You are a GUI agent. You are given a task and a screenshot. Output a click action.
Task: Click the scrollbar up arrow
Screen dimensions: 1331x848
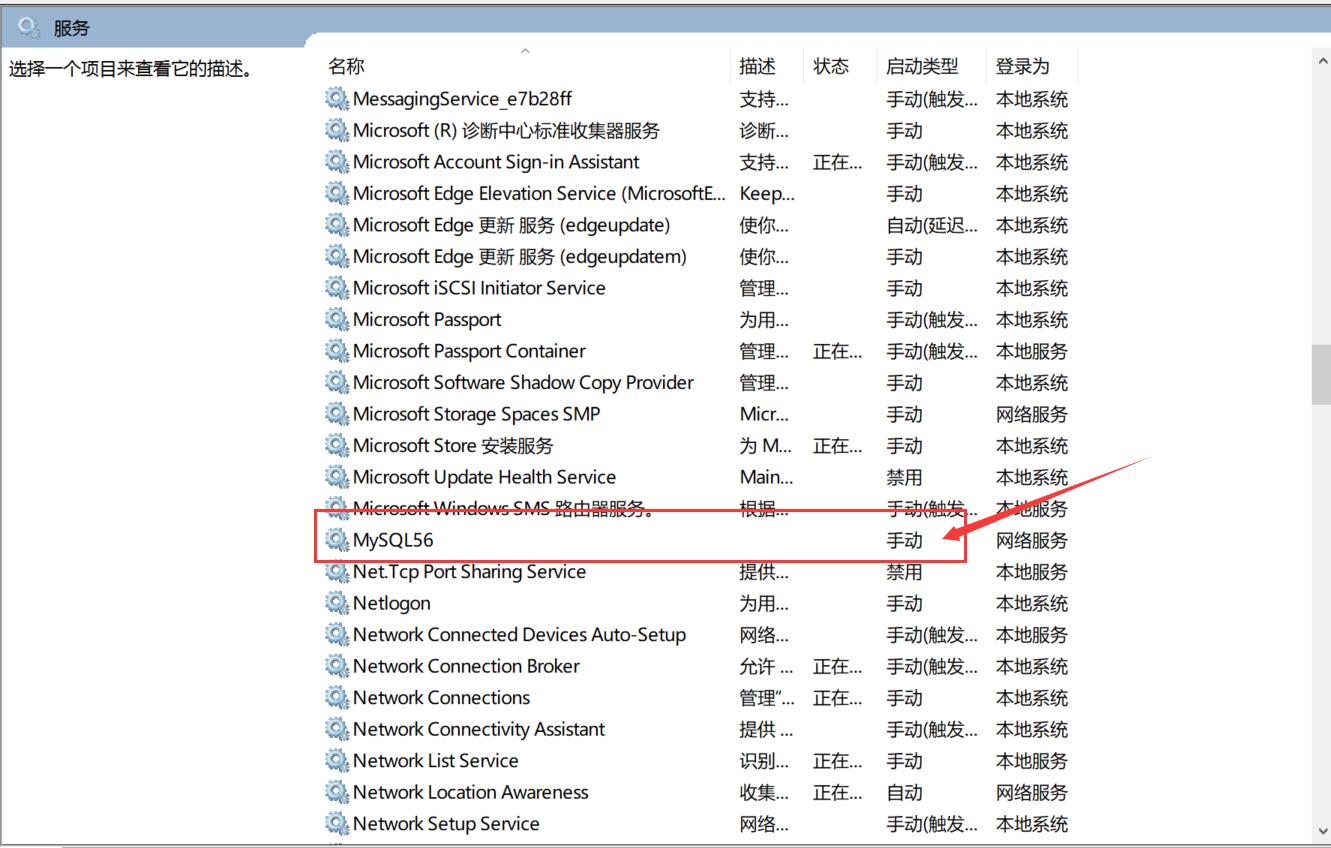[x=1321, y=60]
